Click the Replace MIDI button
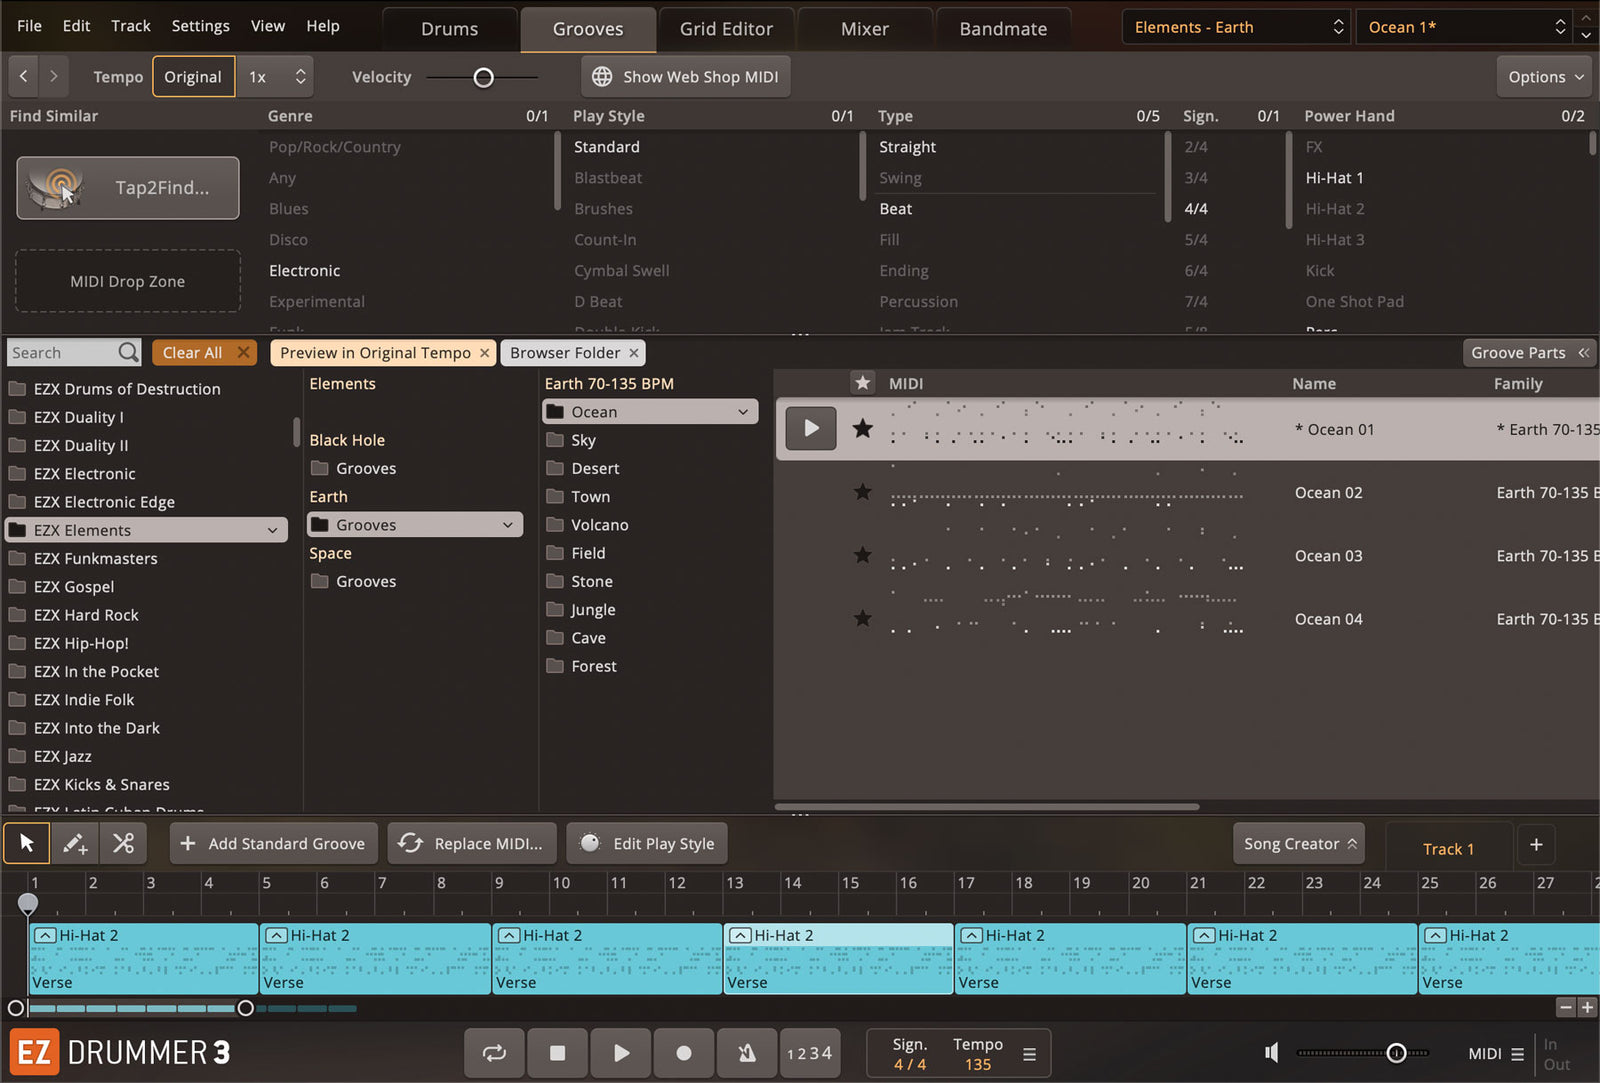This screenshot has width=1600, height=1083. [473, 843]
